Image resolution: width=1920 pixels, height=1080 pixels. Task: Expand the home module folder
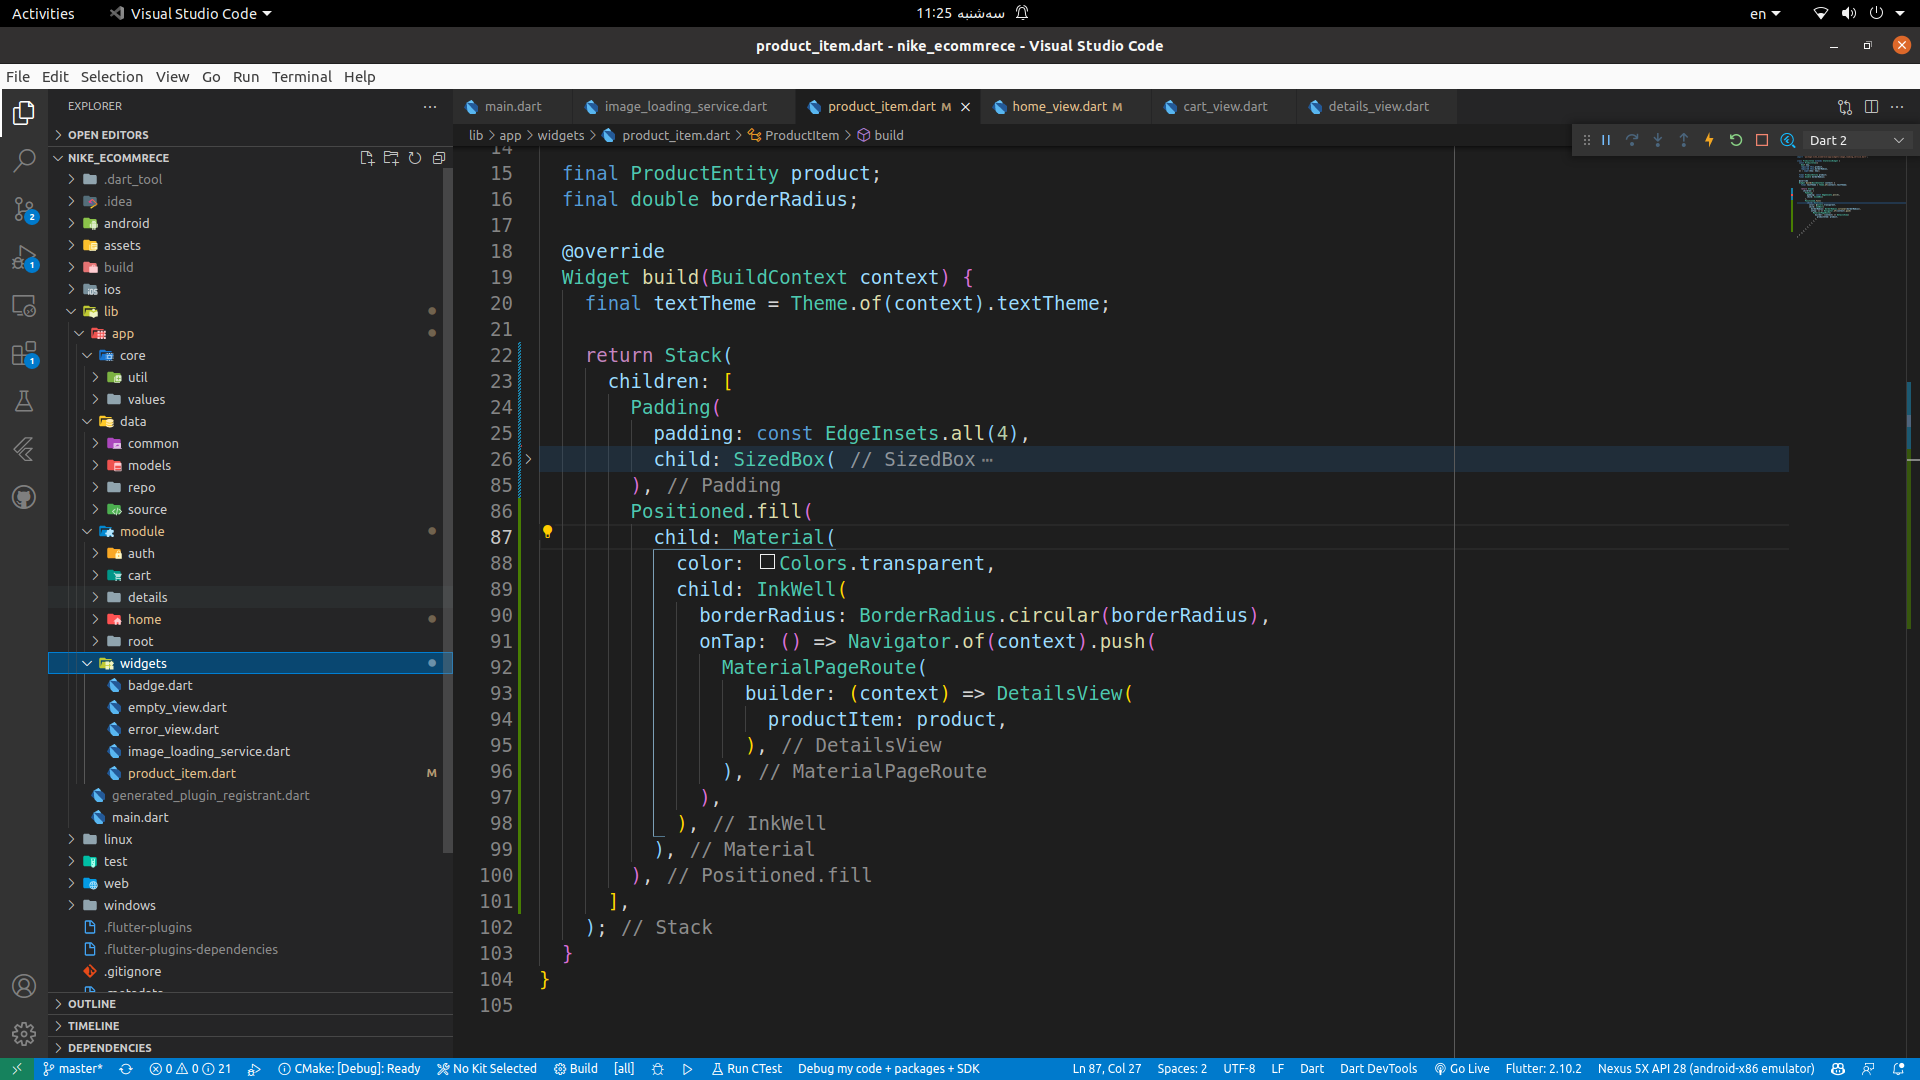250,619
